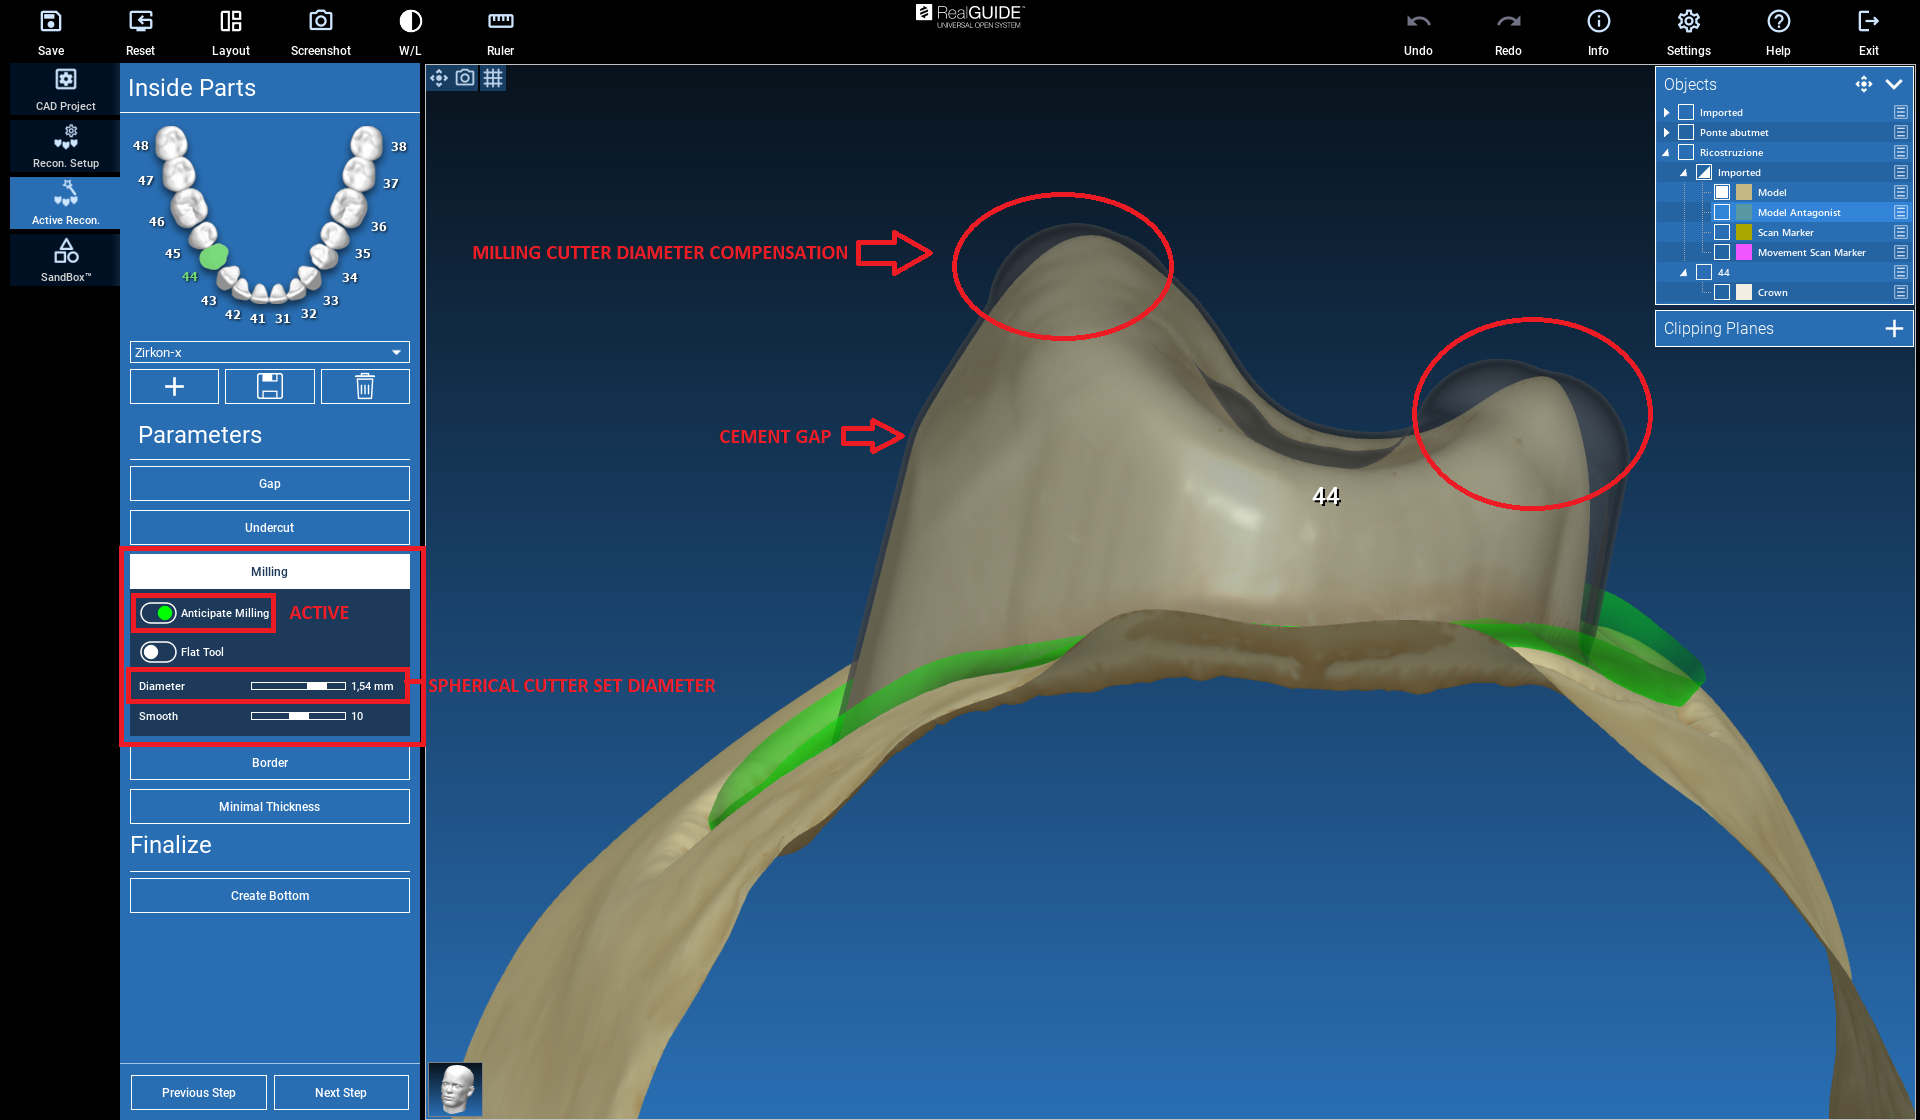
Task: Select the Ruler measurement tool
Action: coord(500,22)
